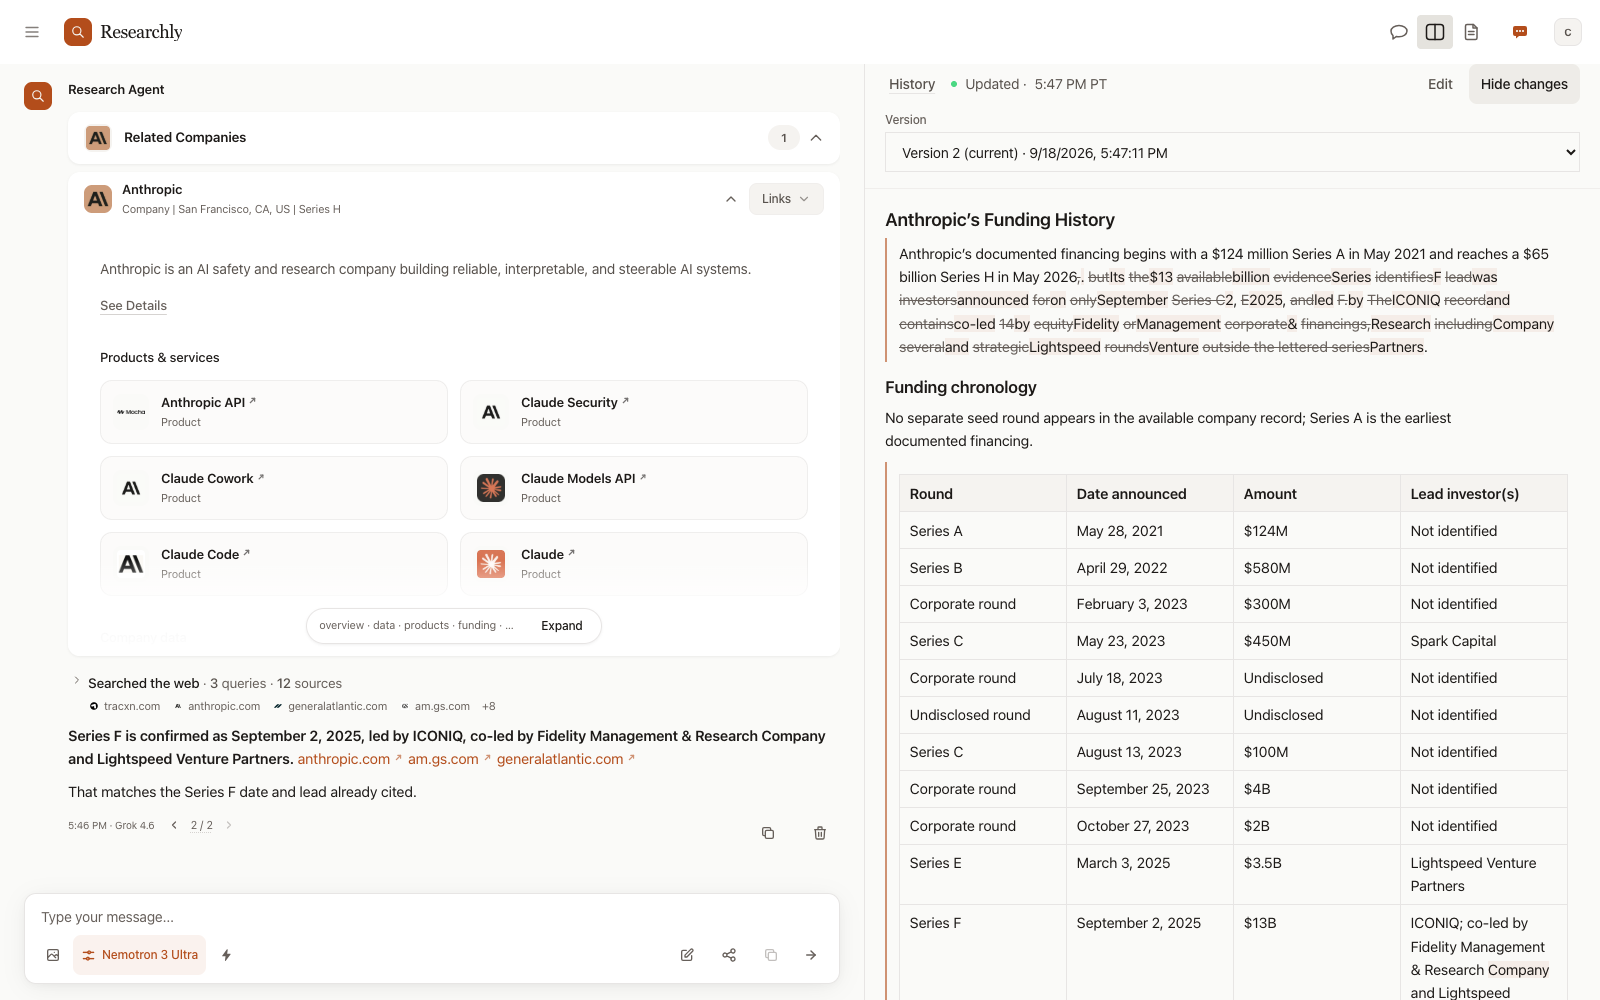Open the Claude Models API product card
This screenshot has height=1000, width=1600.
click(634, 488)
